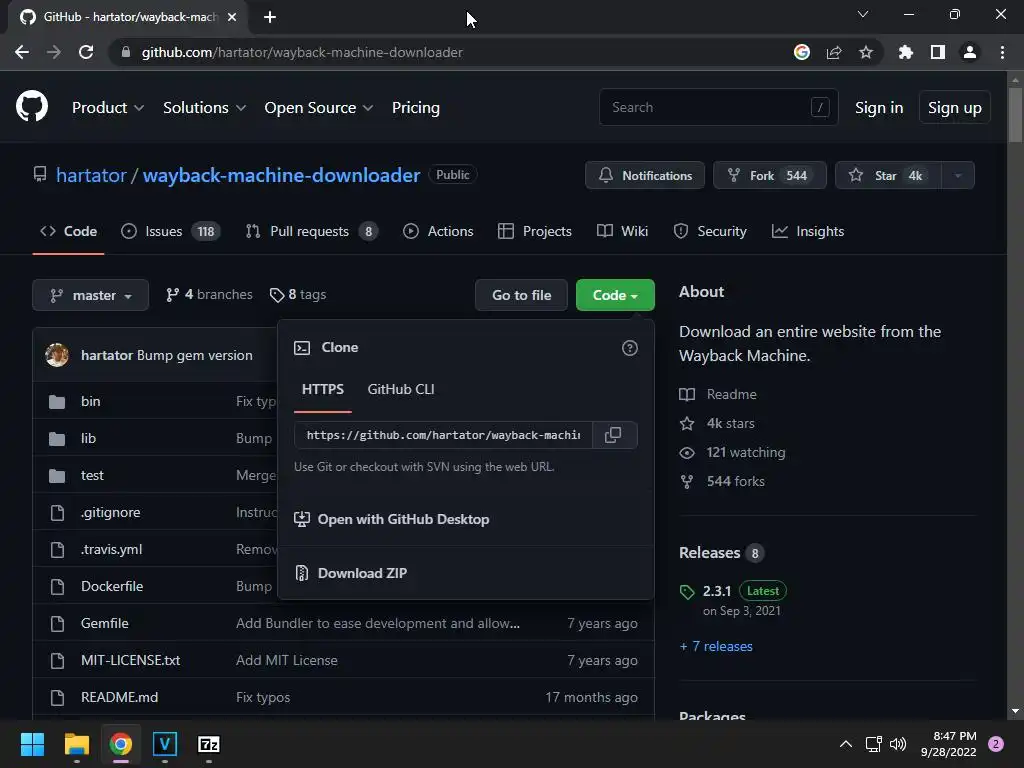
Task: Open the Windows Start menu
Action: pos(32,744)
